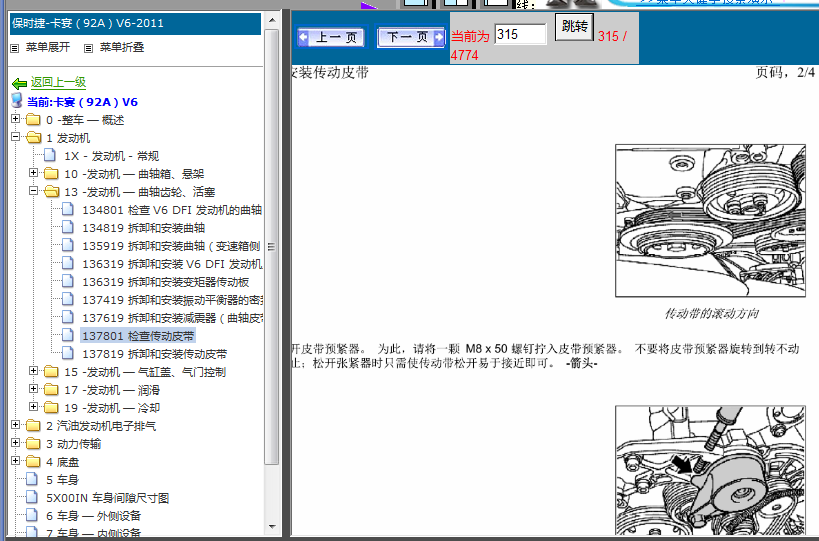Click folder icon of 3 动力传输
819x541 pixels.
pos(33,443)
